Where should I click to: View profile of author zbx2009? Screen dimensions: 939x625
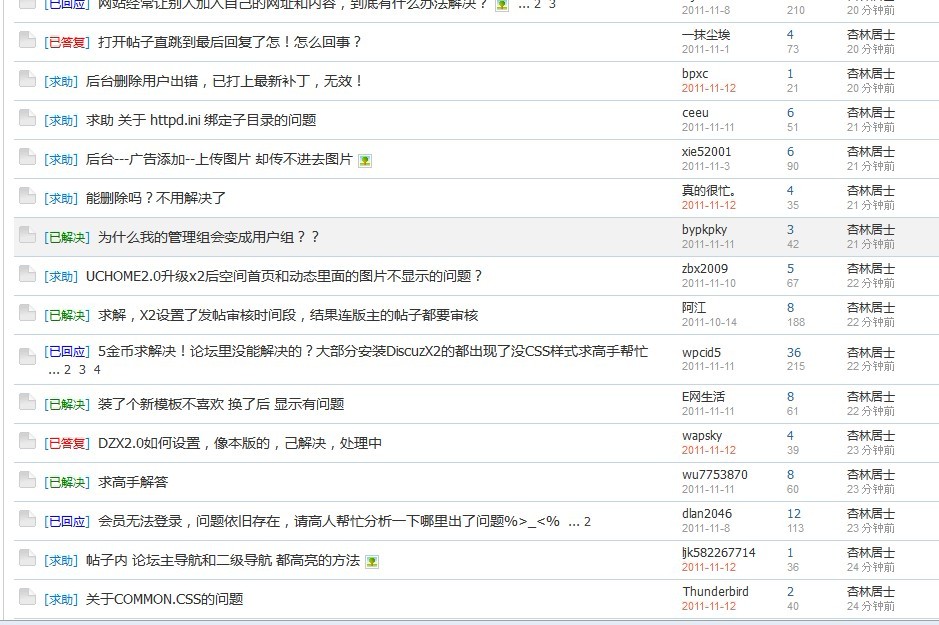(705, 268)
